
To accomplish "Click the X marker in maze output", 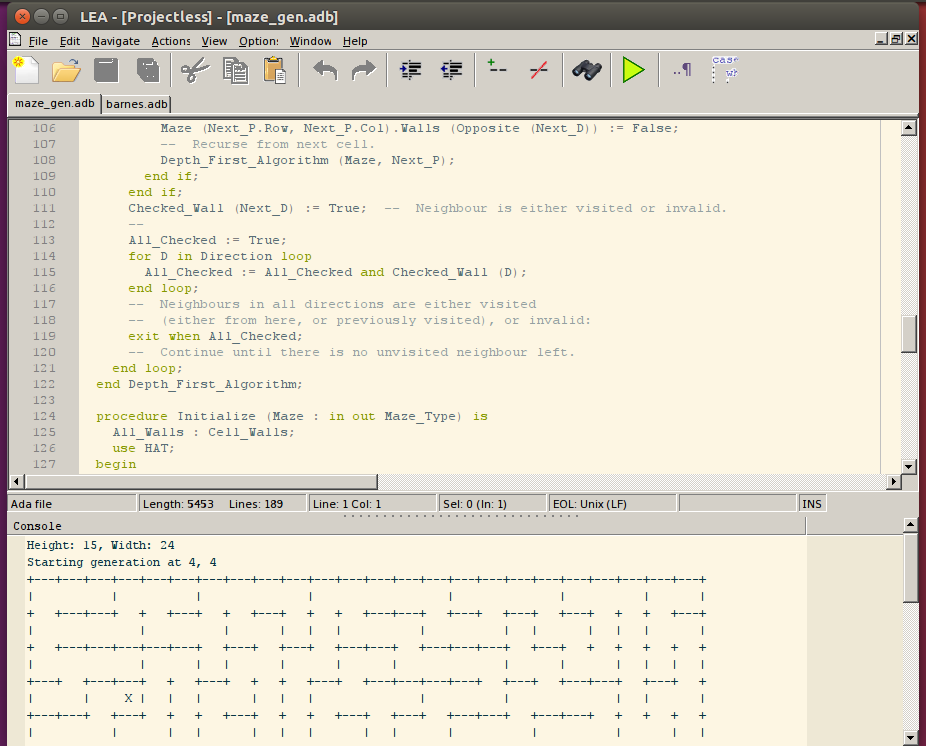I will click(128, 698).
